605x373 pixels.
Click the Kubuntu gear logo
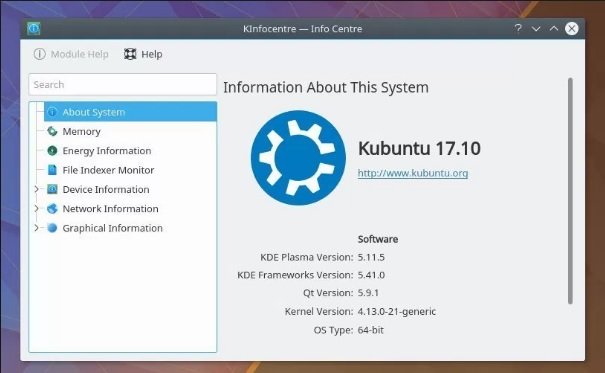point(298,158)
